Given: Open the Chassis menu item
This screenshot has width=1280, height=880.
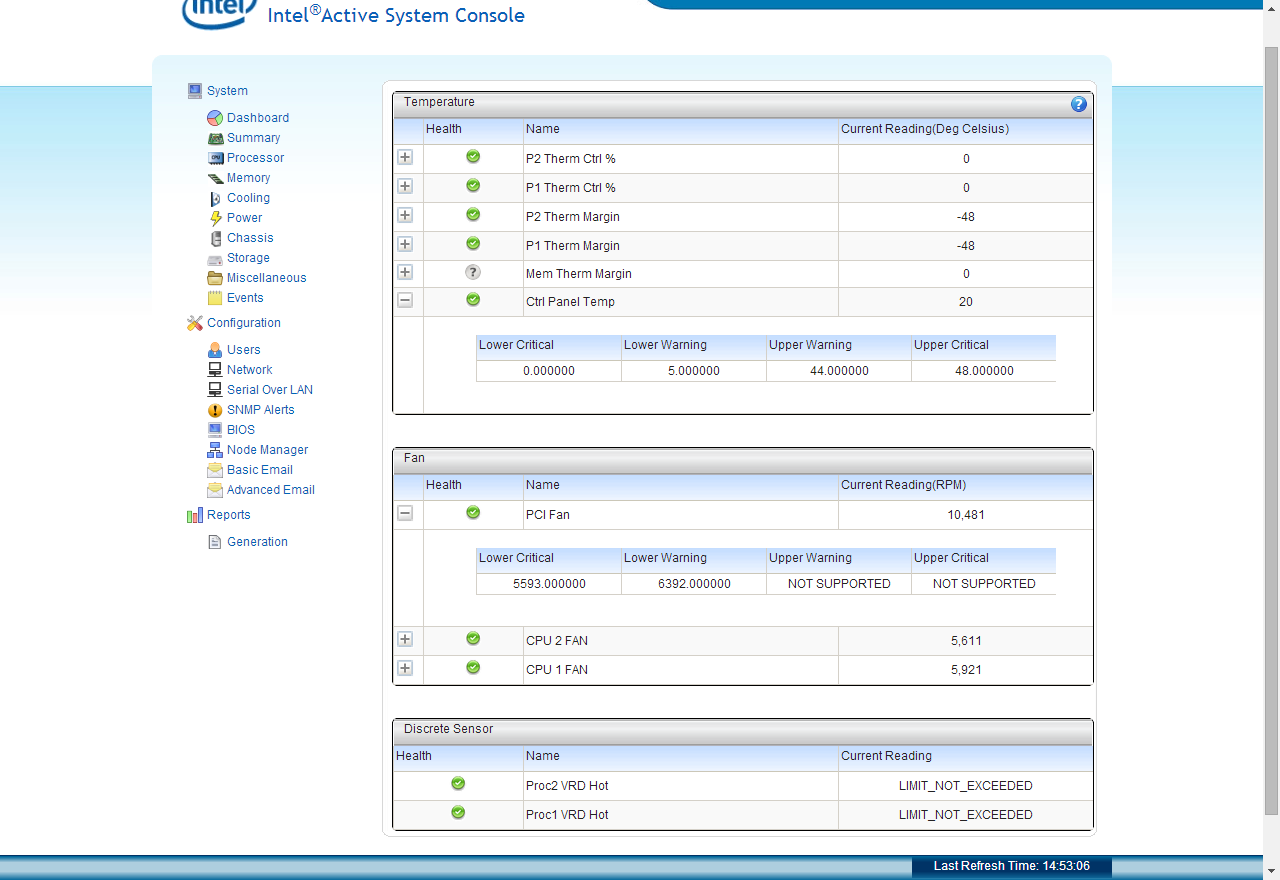Looking at the screenshot, I should coord(250,238).
